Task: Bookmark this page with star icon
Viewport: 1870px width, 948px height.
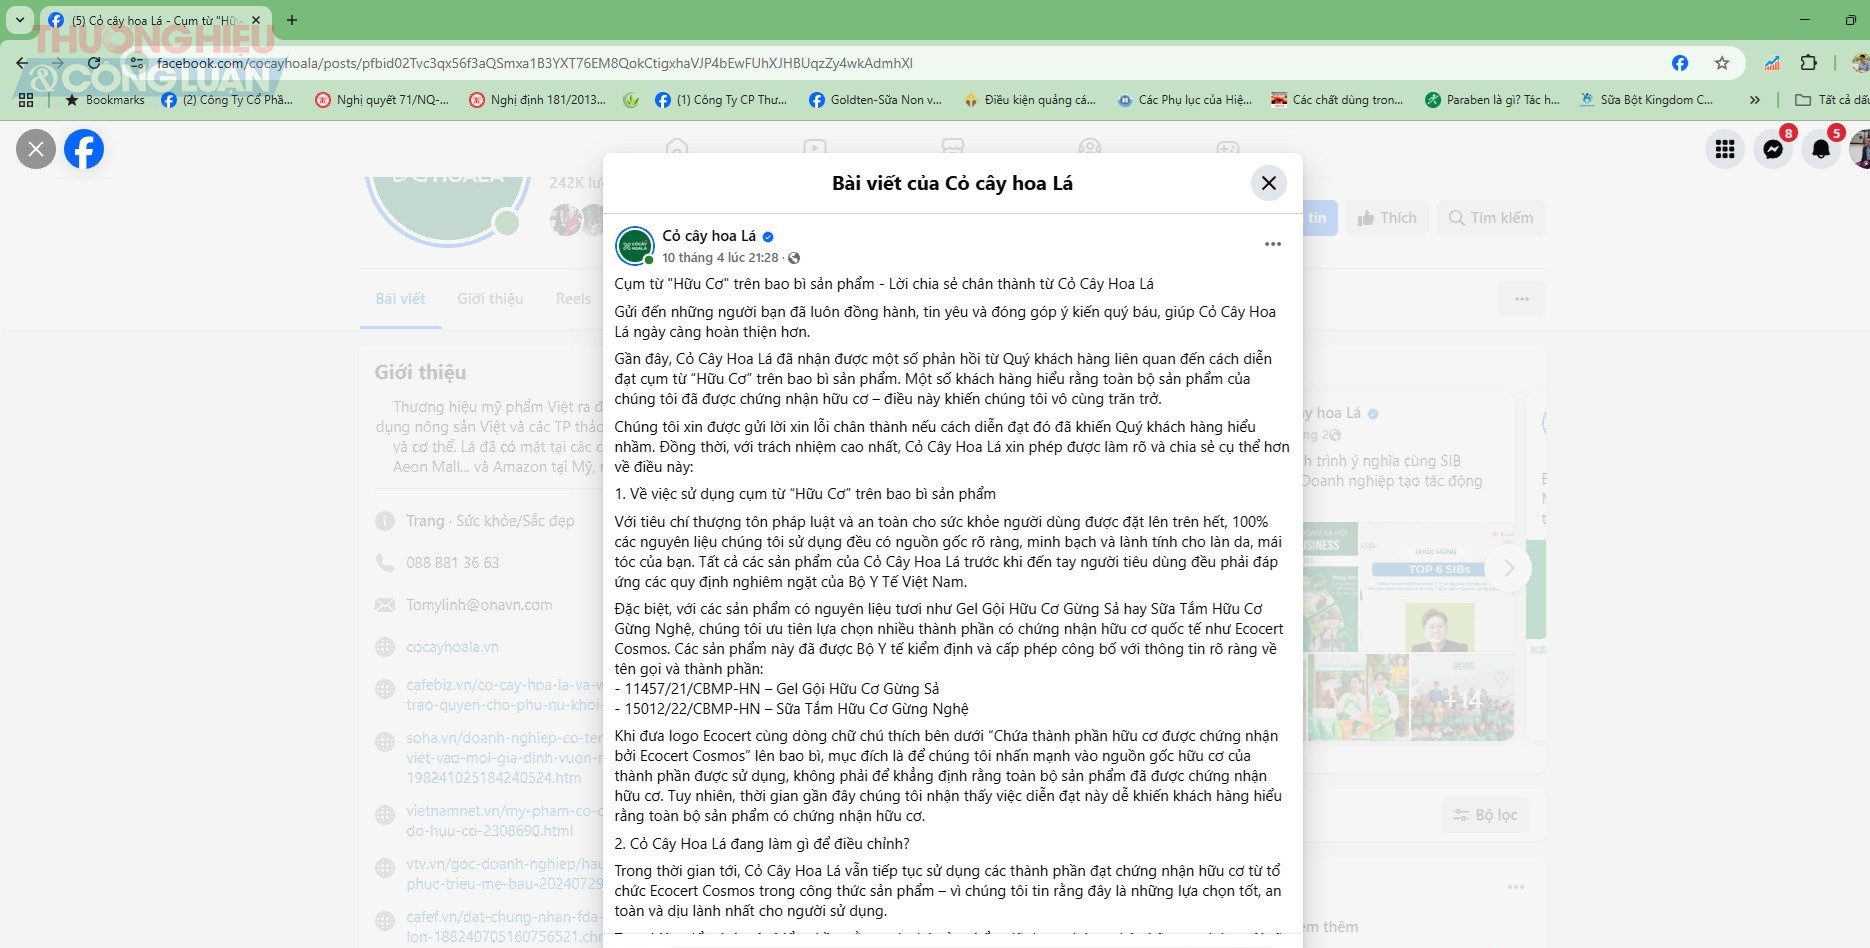Action: coord(1722,63)
